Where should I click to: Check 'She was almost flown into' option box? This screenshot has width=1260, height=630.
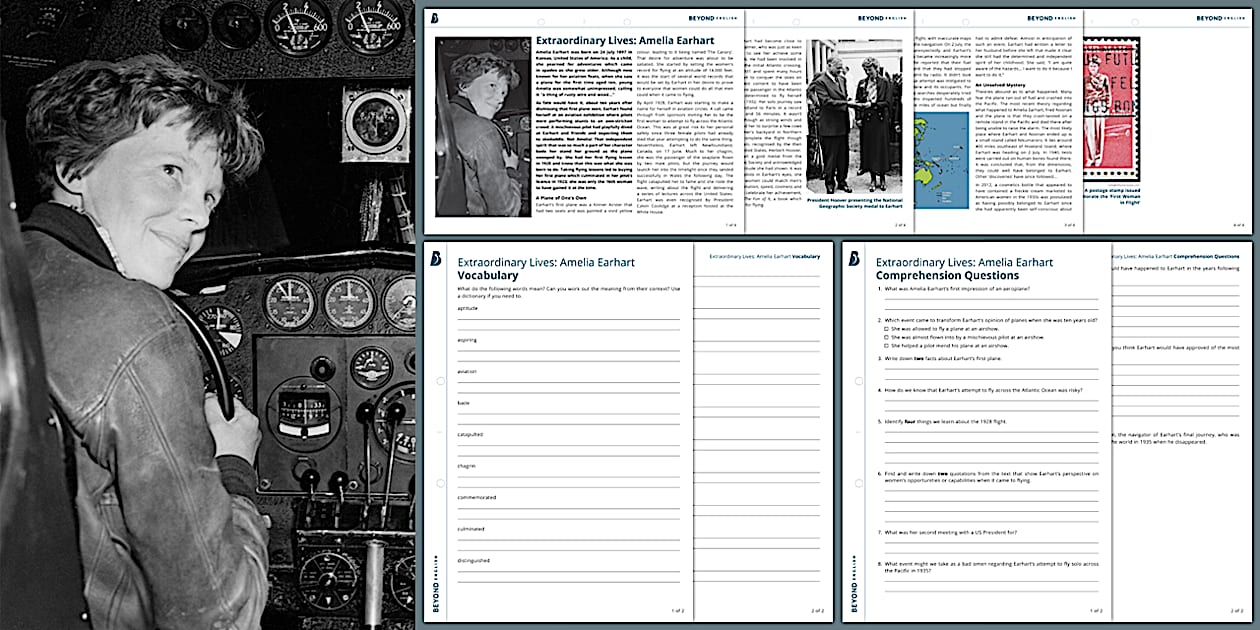[886, 336]
